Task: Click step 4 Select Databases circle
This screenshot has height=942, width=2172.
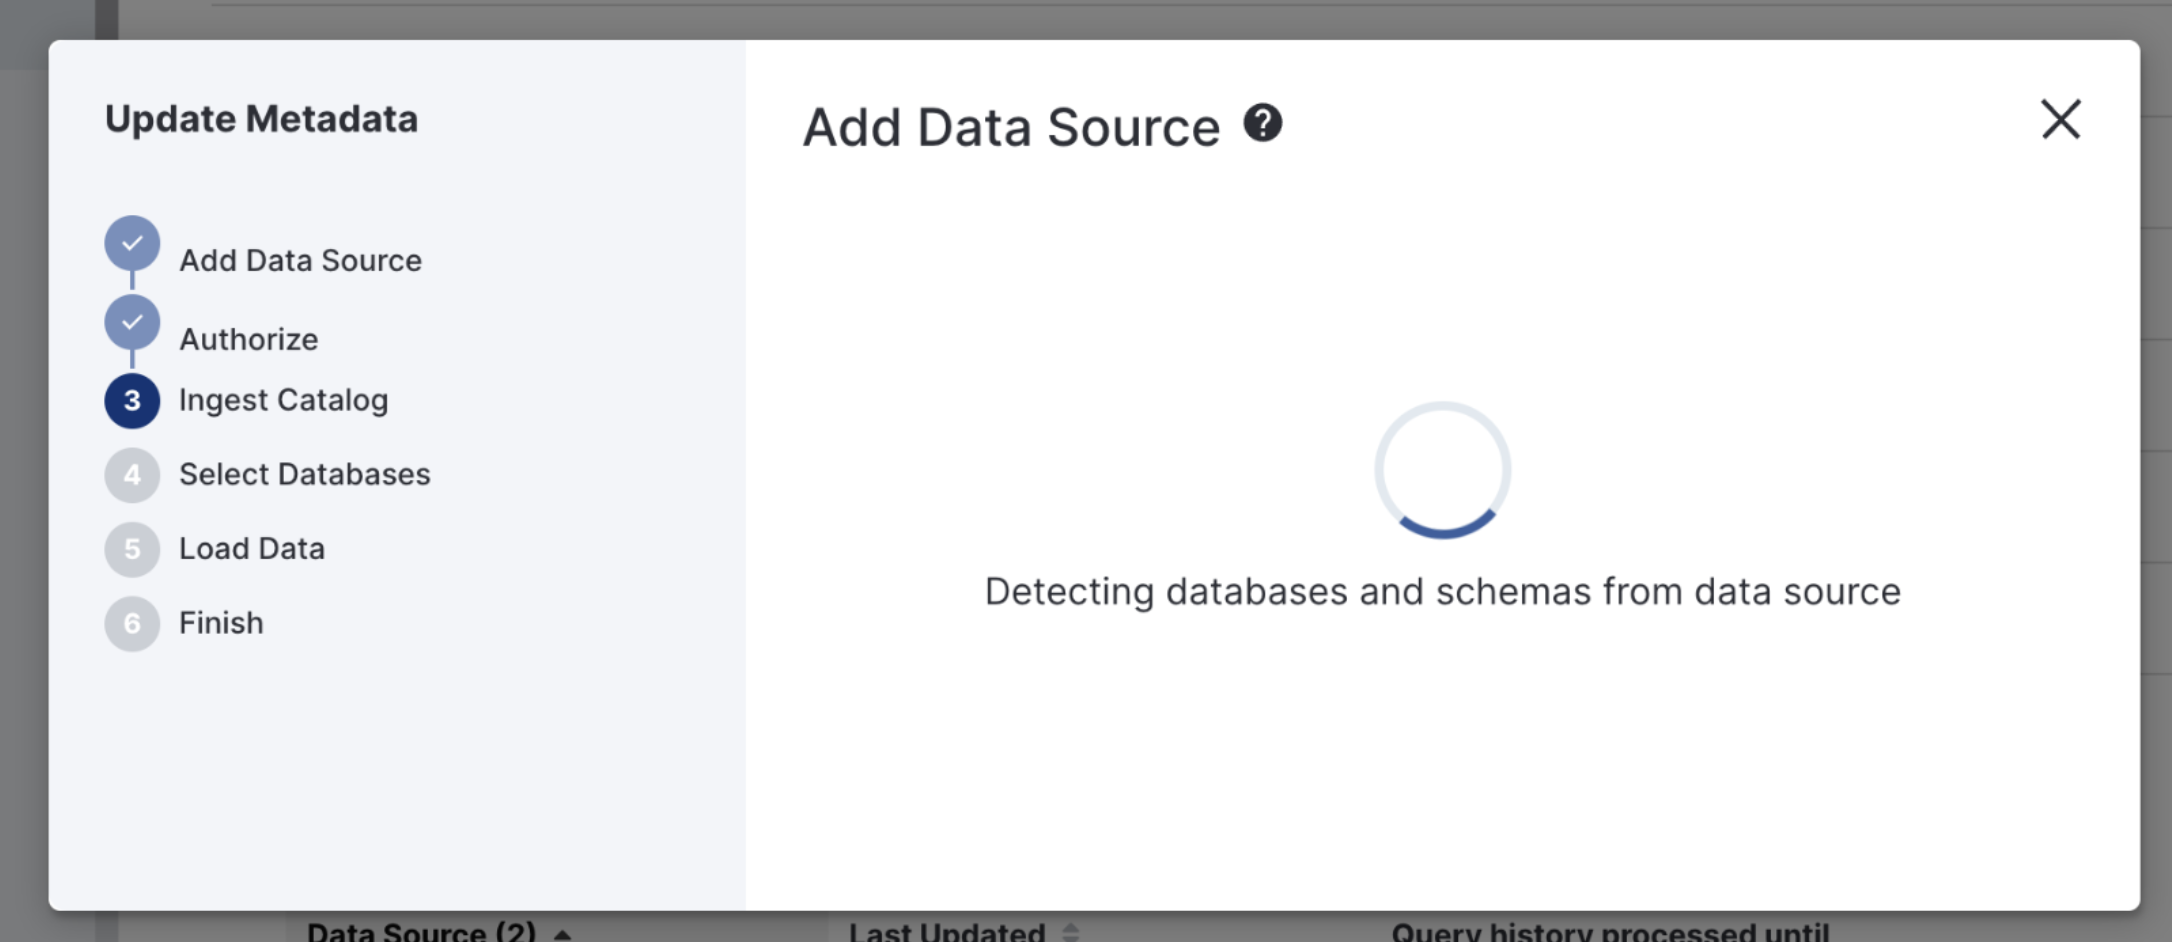Action: (x=132, y=475)
